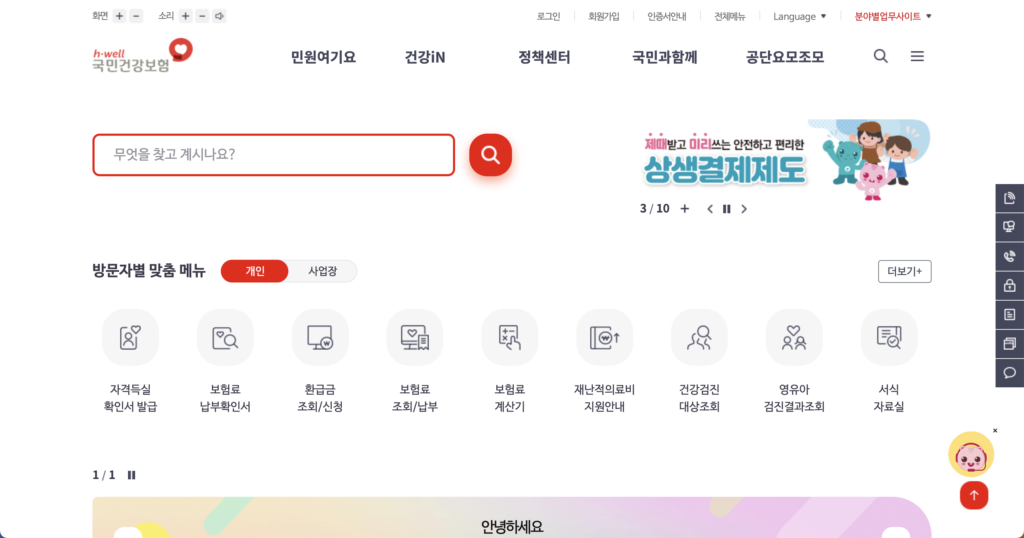Image resolution: width=1024 pixels, height=538 pixels.
Task: Launch the 보험료 계산기 icon
Action: pos(509,338)
